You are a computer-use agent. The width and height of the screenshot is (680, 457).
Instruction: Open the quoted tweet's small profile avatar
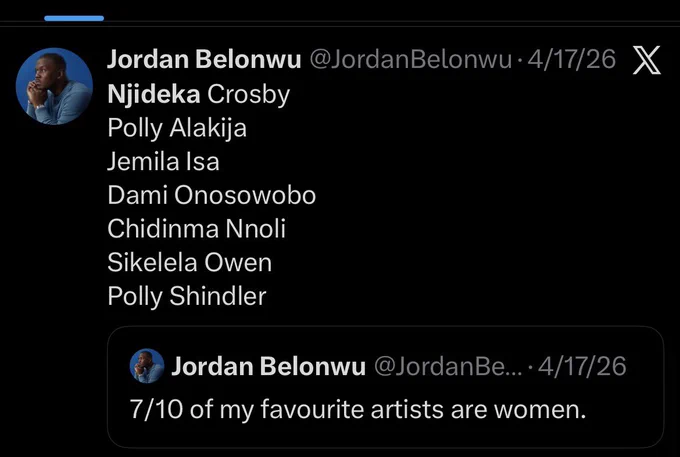pos(147,366)
